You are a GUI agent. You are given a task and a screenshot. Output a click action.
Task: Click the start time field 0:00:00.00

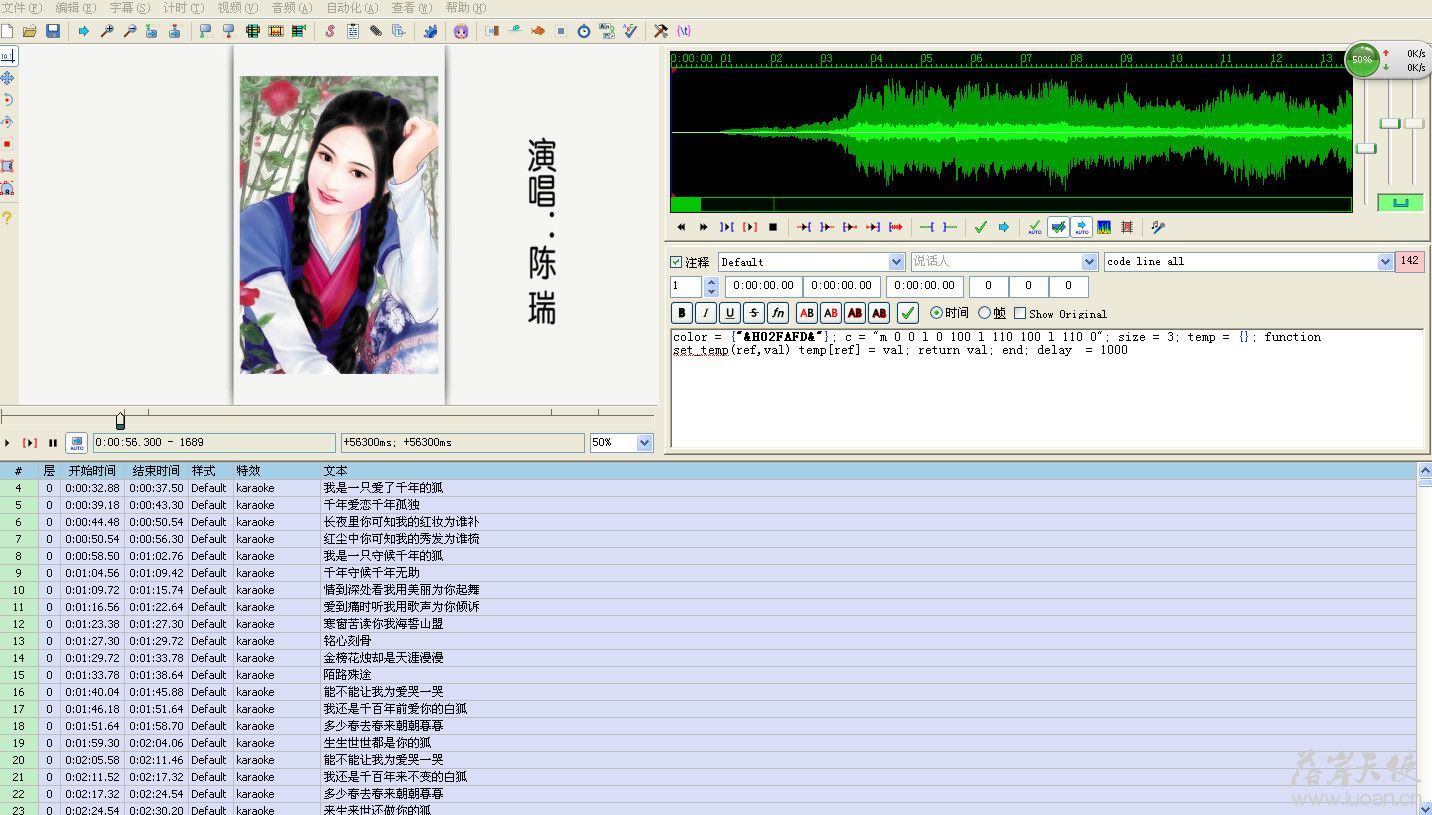click(764, 287)
